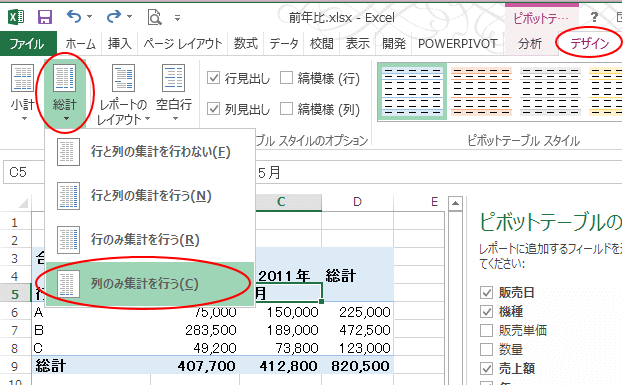
Task: Select row 9 header
Action: click(x=15, y=366)
